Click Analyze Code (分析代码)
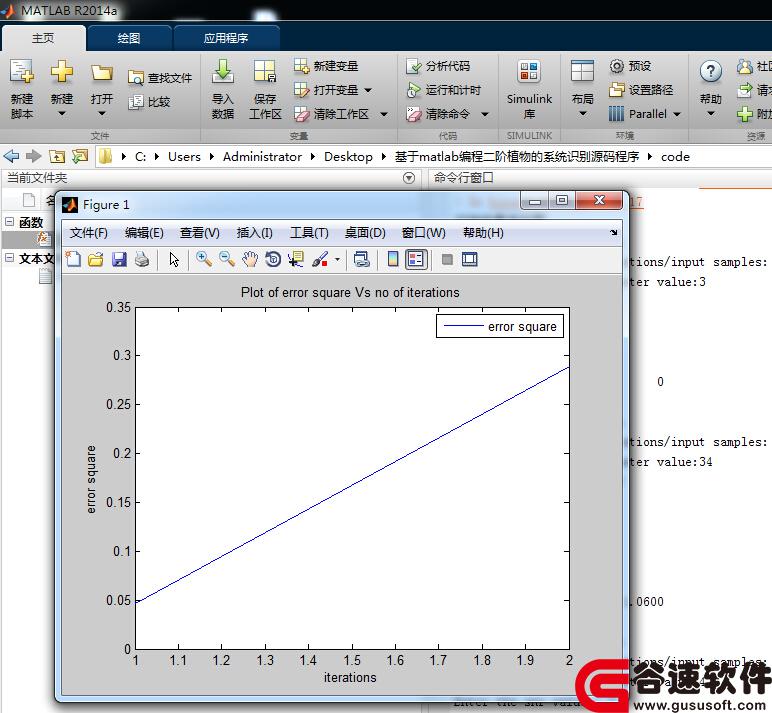The image size is (772, 713). click(438, 65)
